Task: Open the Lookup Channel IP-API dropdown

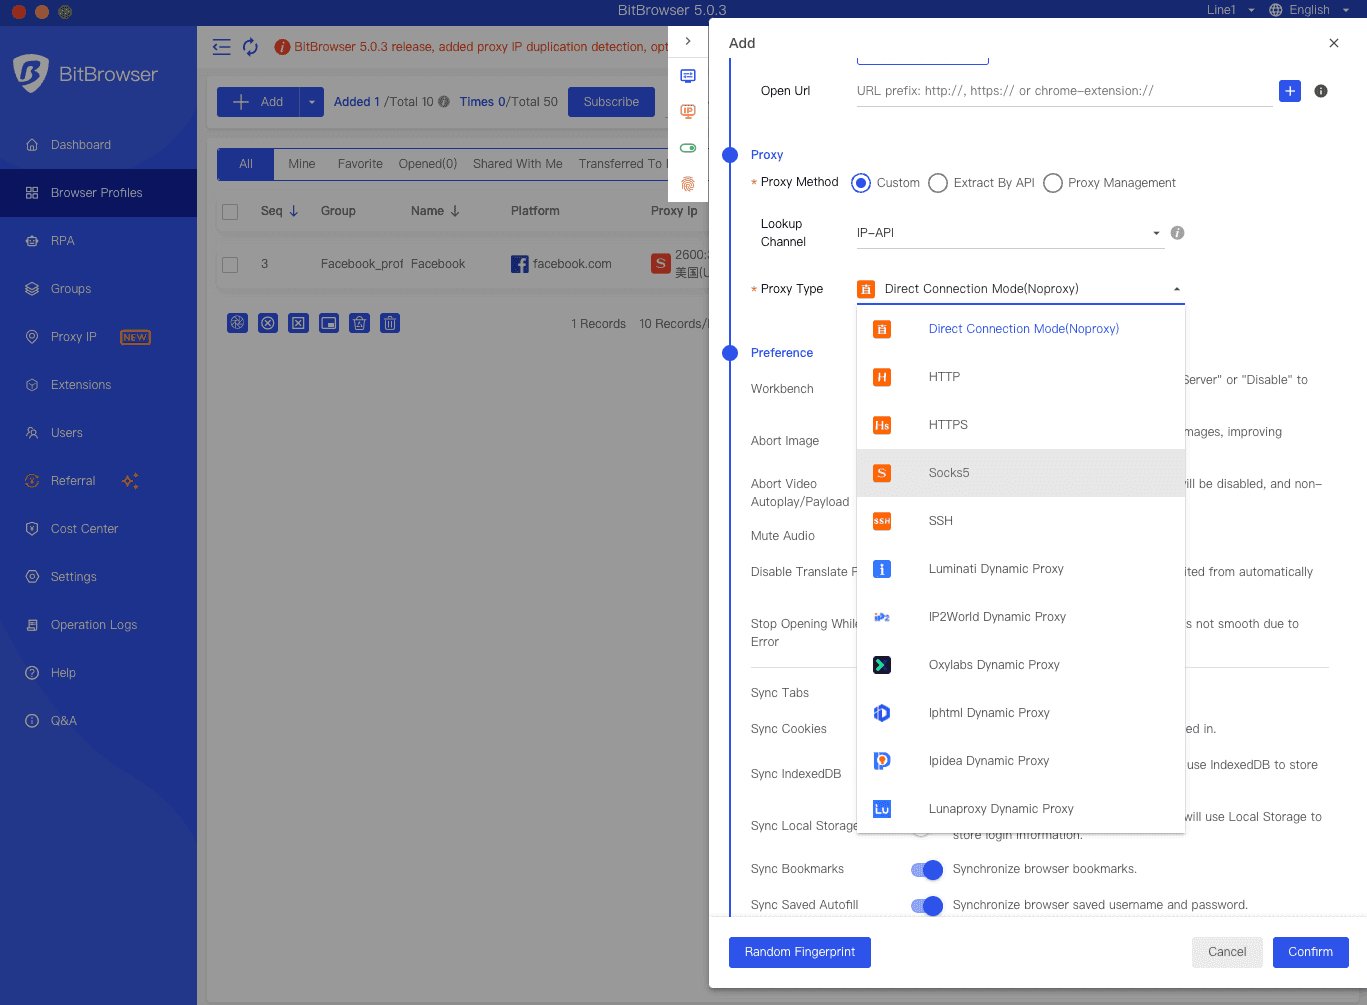Action: tap(1008, 233)
